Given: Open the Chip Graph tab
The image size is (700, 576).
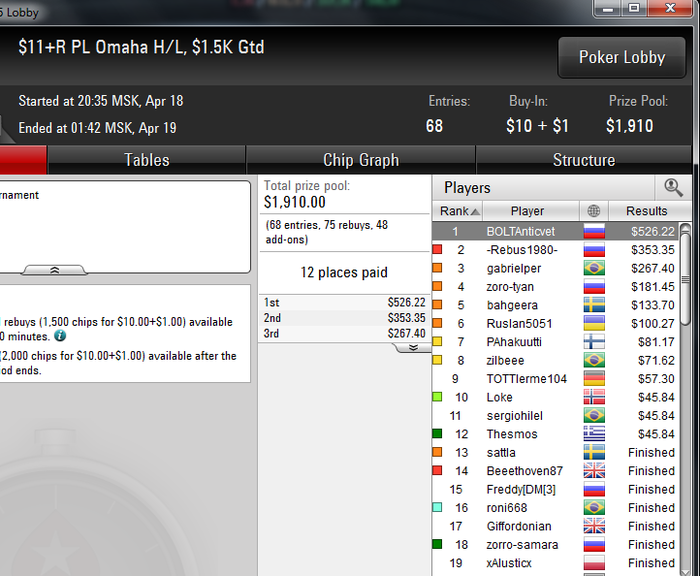Looking at the screenshot, I should click(x=361, y=160).
